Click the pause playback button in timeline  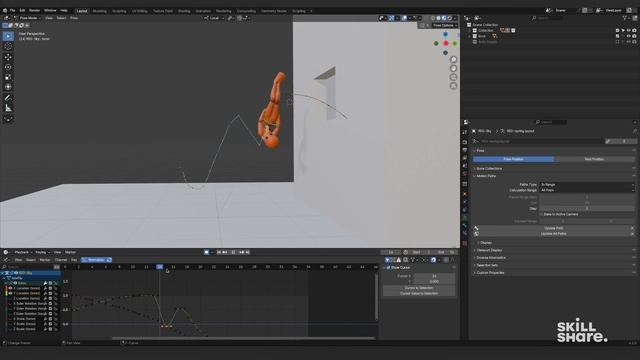pos(233,252)
